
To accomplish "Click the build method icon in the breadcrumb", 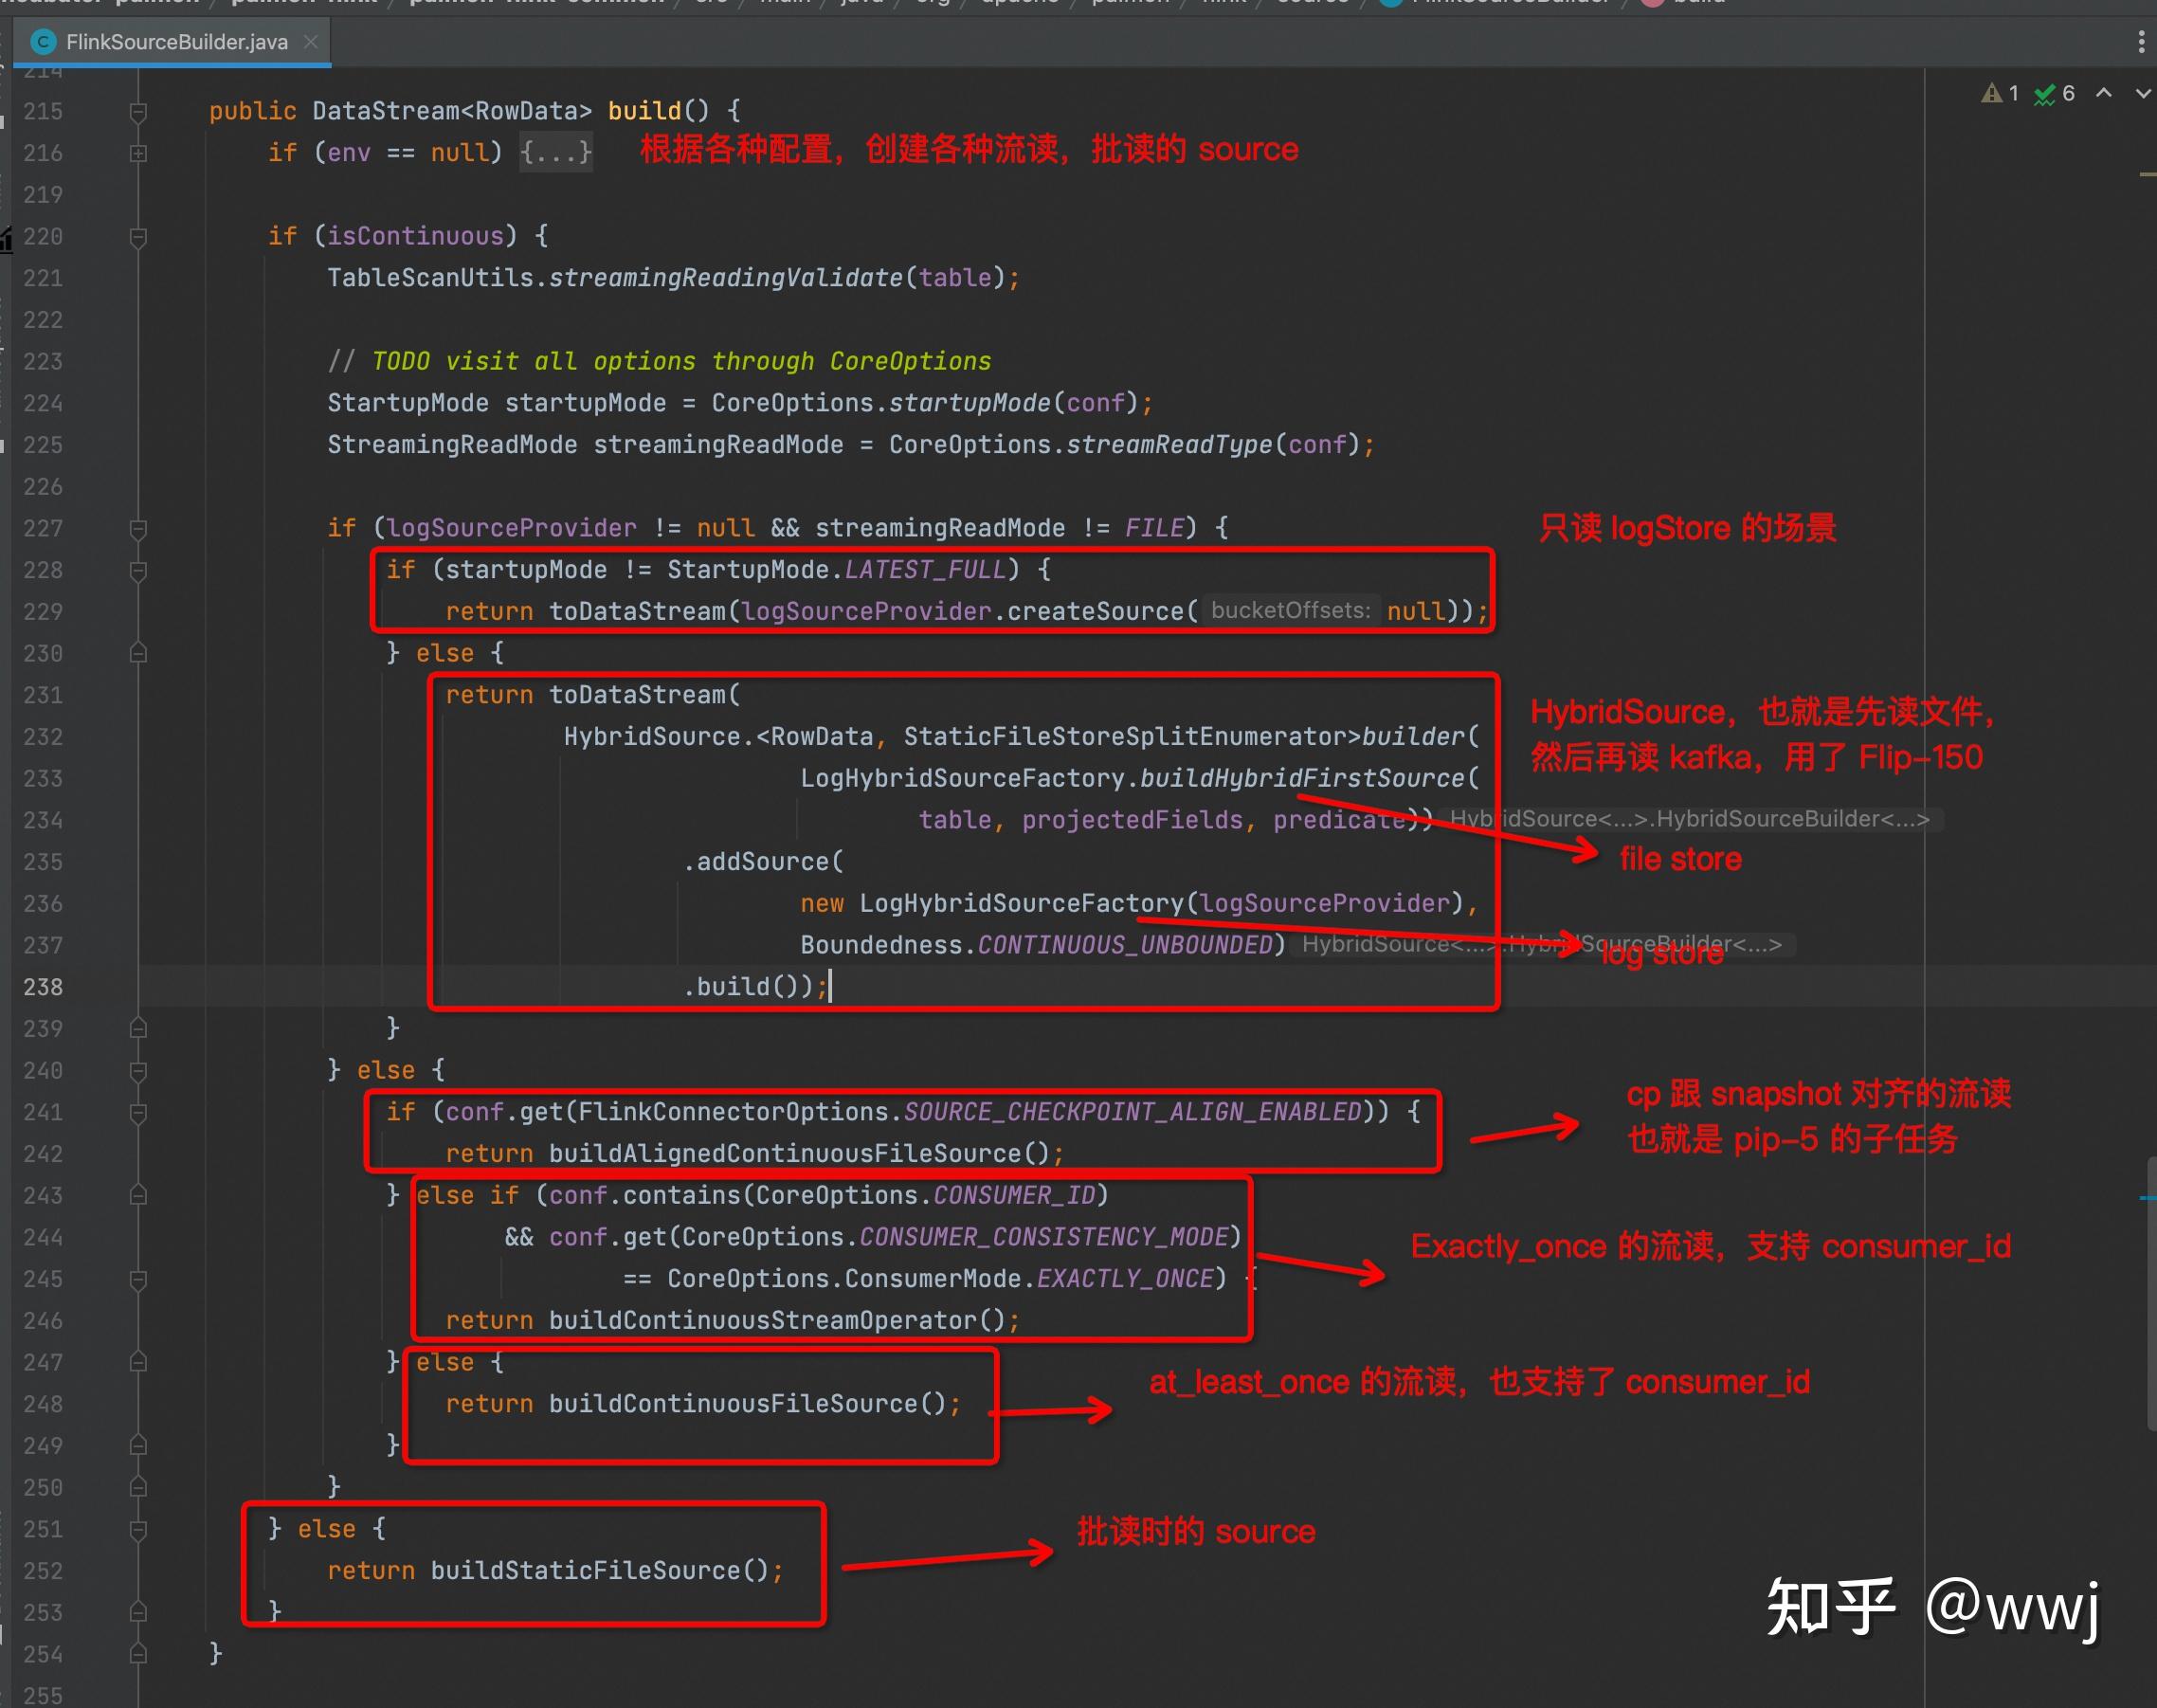I will 1653,3.
